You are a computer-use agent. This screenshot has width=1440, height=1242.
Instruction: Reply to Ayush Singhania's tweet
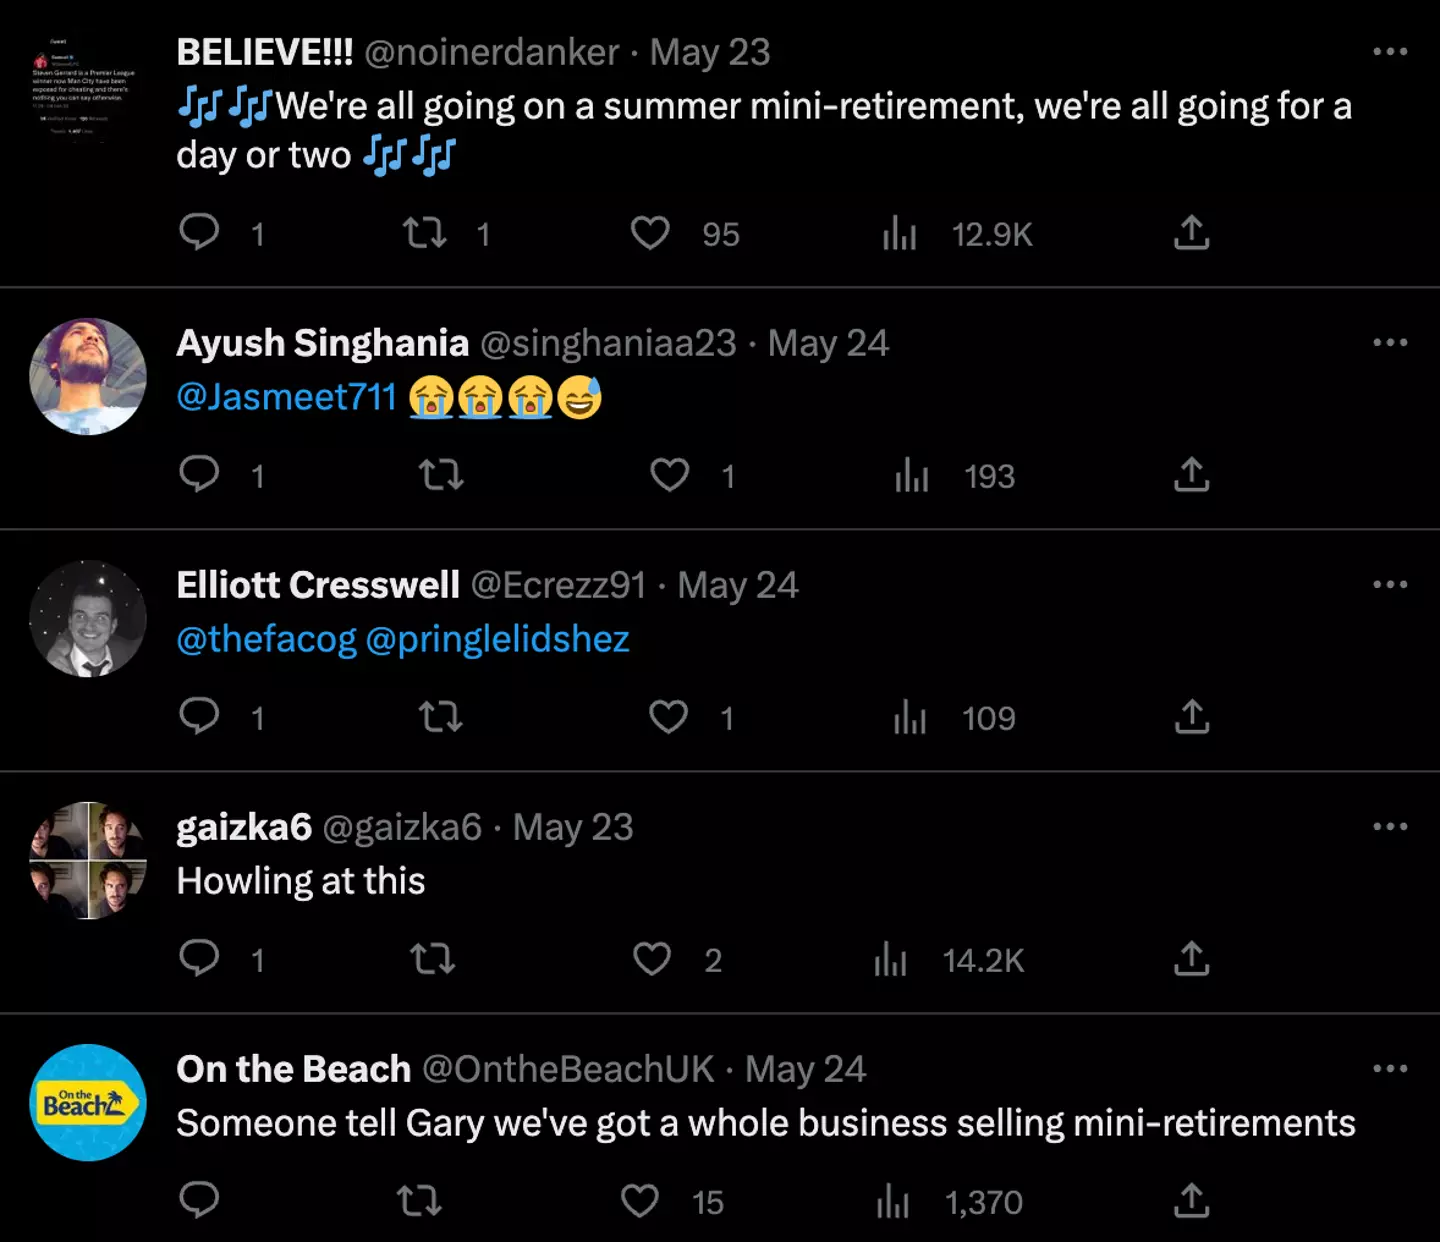pos(199,474)
